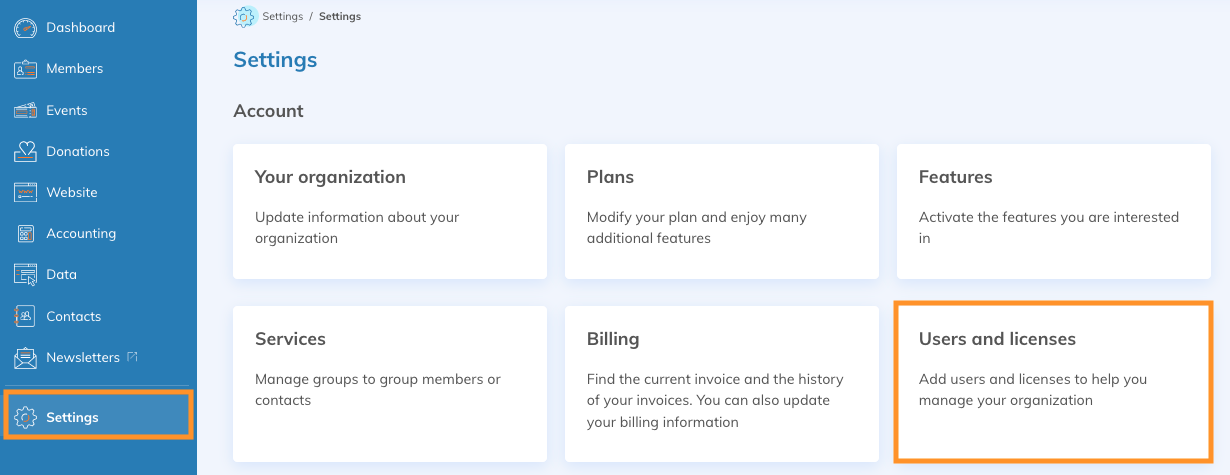The image size is (1230, 475).
Task: Click the Dashboard gauge icon in sidebar
Action: (25, 28)
